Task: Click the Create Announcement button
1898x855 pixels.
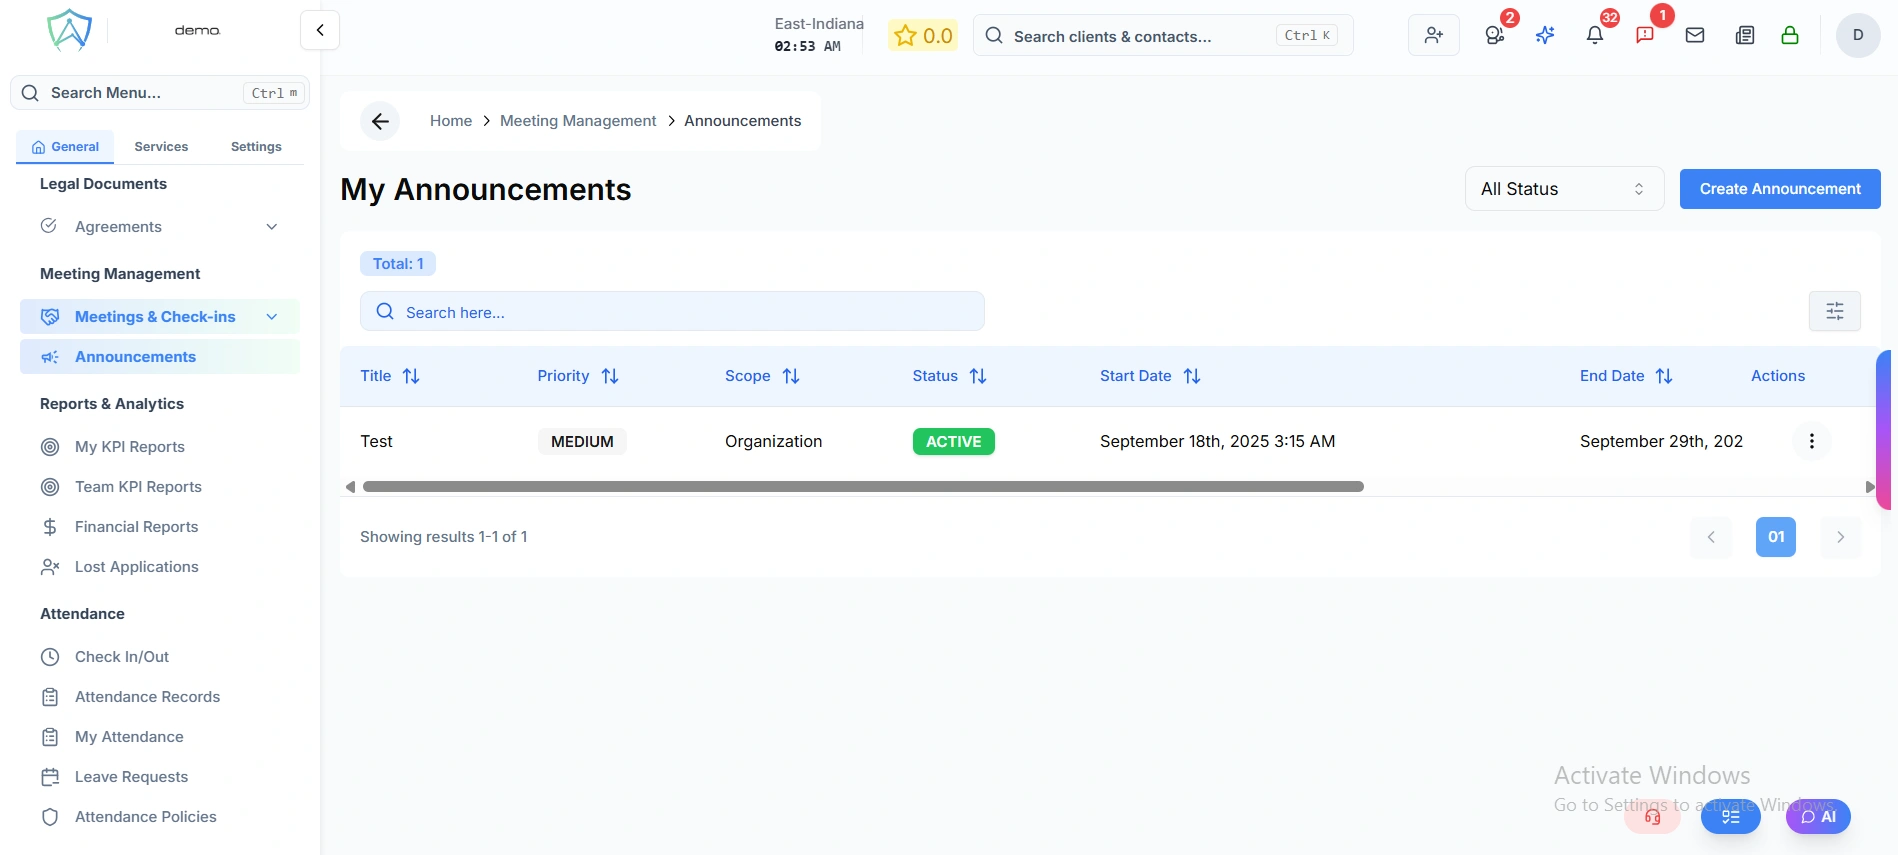Action: (x=1779, y=189)
